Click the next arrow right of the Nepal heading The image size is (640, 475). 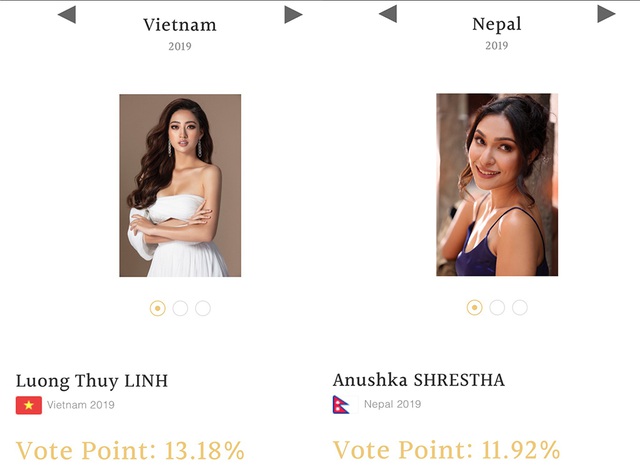606,14
